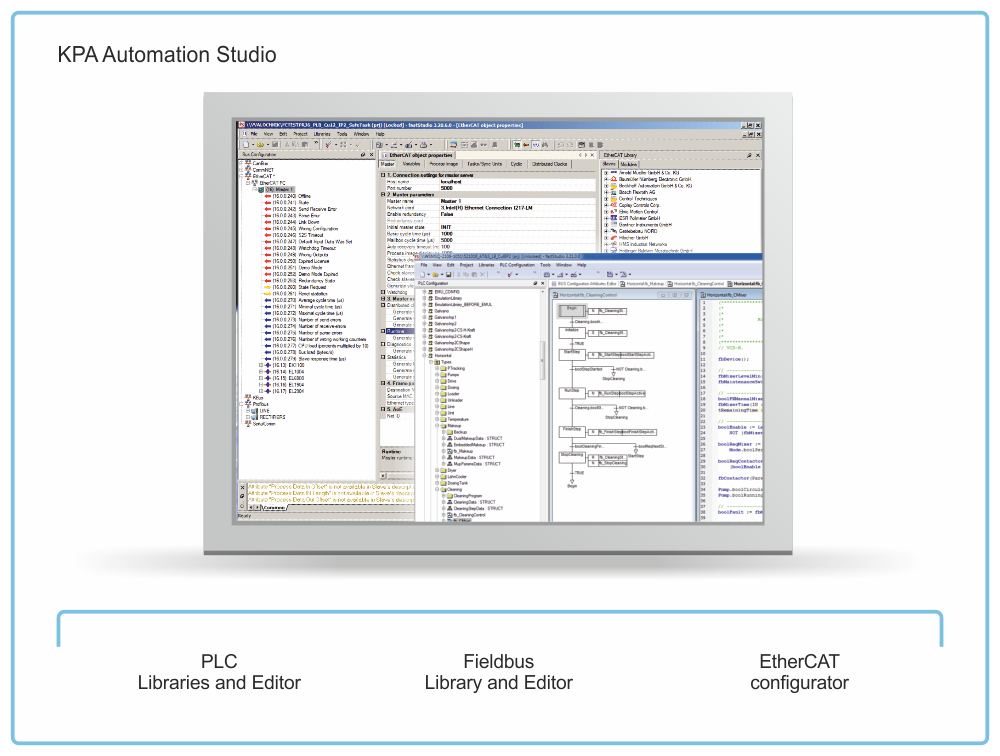Open Tools menu in EtherCAT configurator window
The image size is (1000, 756).
[342, 135]
